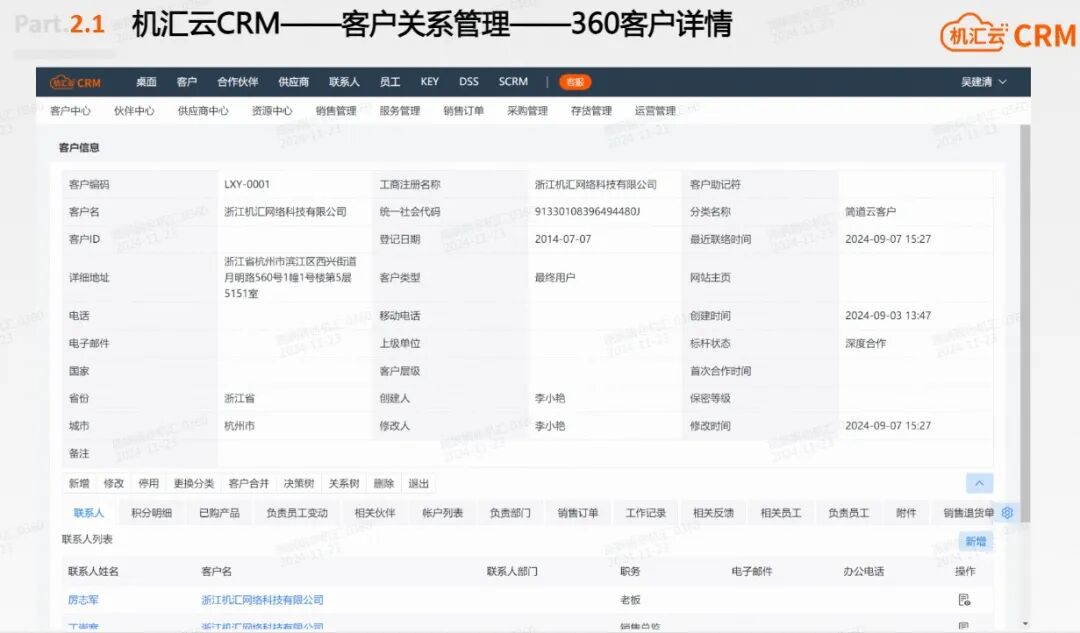Click the operation icon in the second contact row
The image size is (1080, 633).
(963, 626)
